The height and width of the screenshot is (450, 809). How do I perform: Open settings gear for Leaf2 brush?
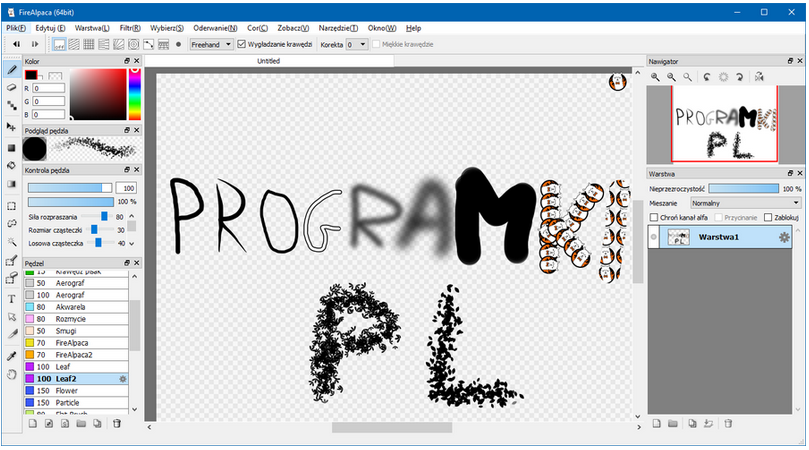point(123,379)
